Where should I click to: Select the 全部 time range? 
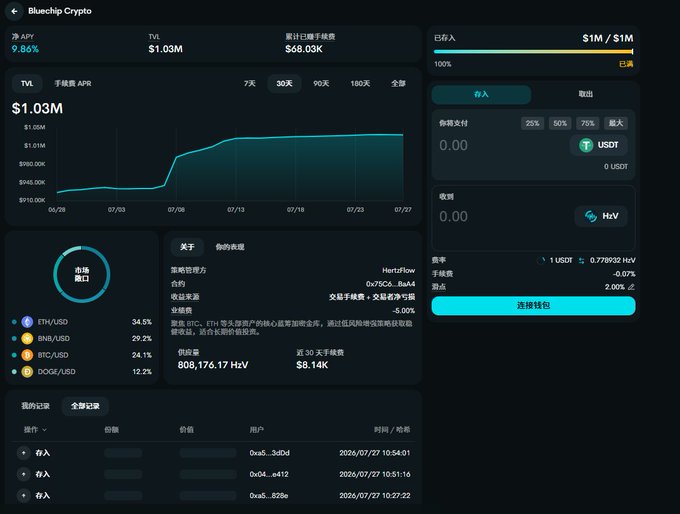(398, 83)
